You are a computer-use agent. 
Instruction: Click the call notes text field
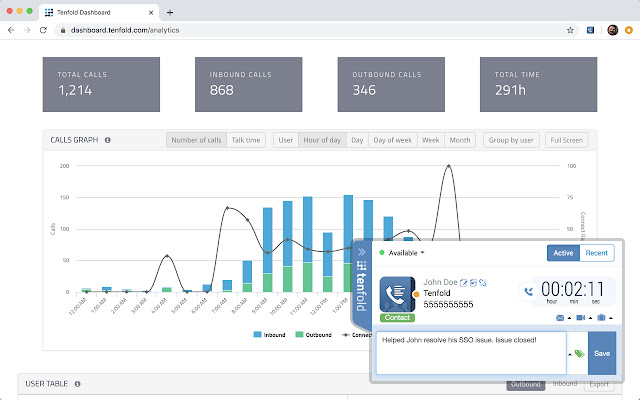[470, 353]
